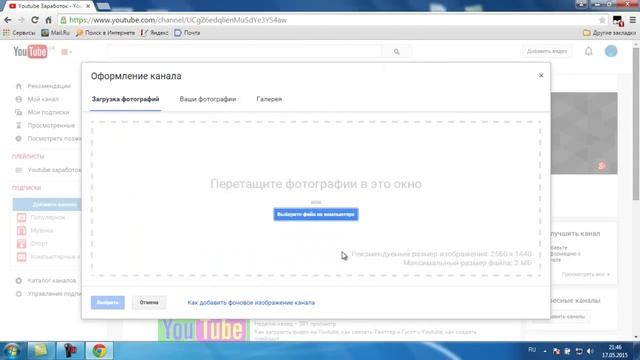Expand the Просмотреть все dropdown
Image resolution: width=640 pixels, height=360 pixels.
pyautogui.click(x=586, y=274)
